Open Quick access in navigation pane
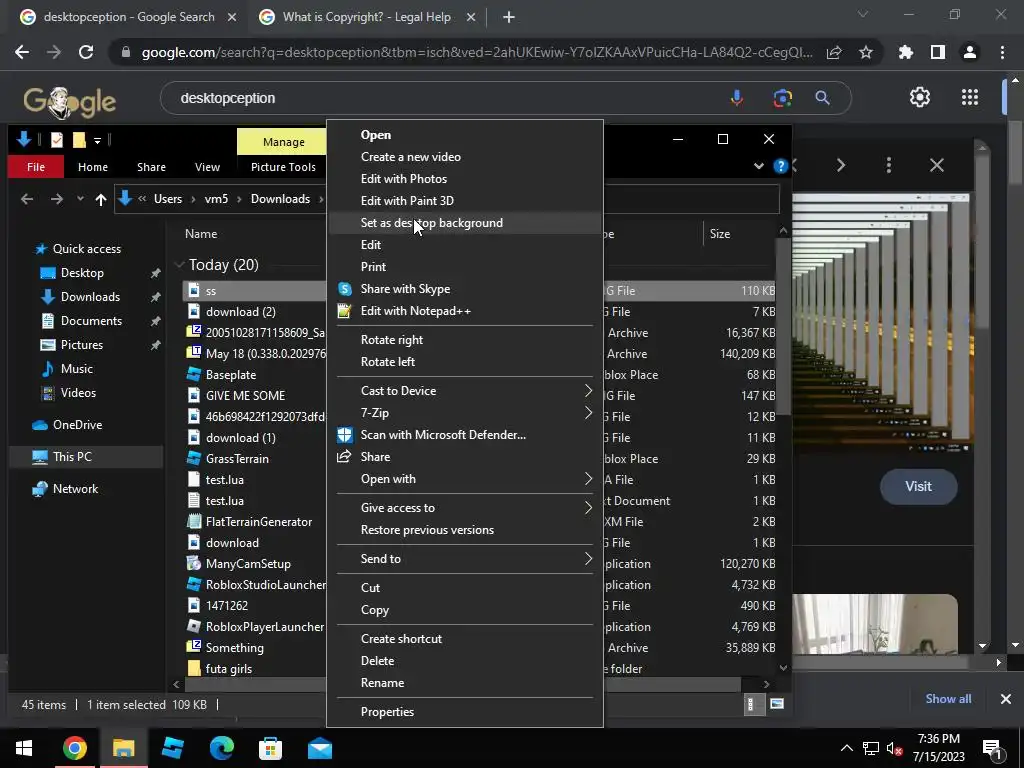 click(86, 249)
